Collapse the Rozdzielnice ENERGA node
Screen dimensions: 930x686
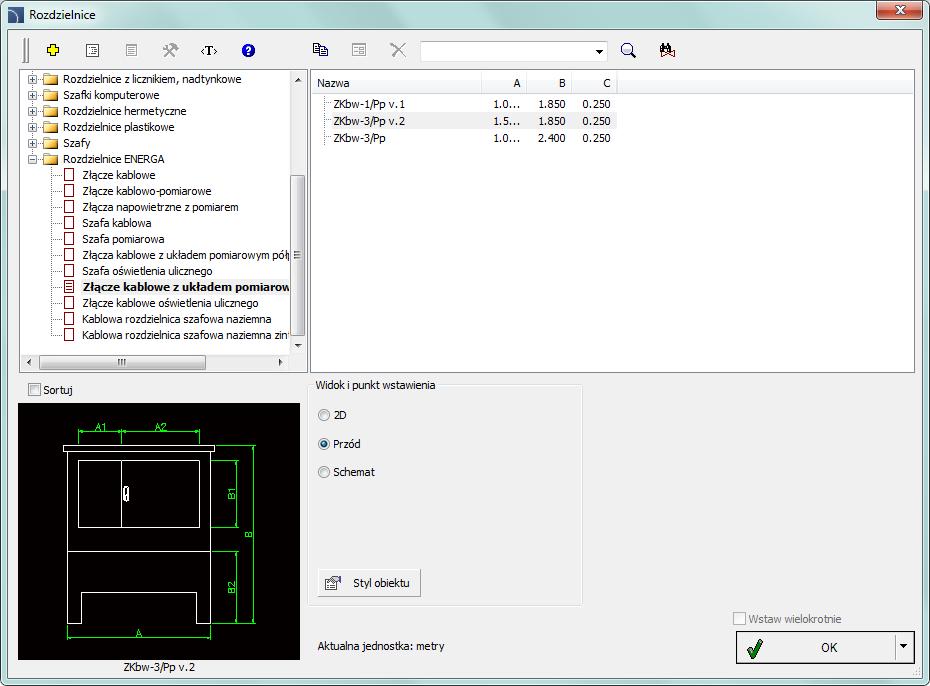pos(33,159)
